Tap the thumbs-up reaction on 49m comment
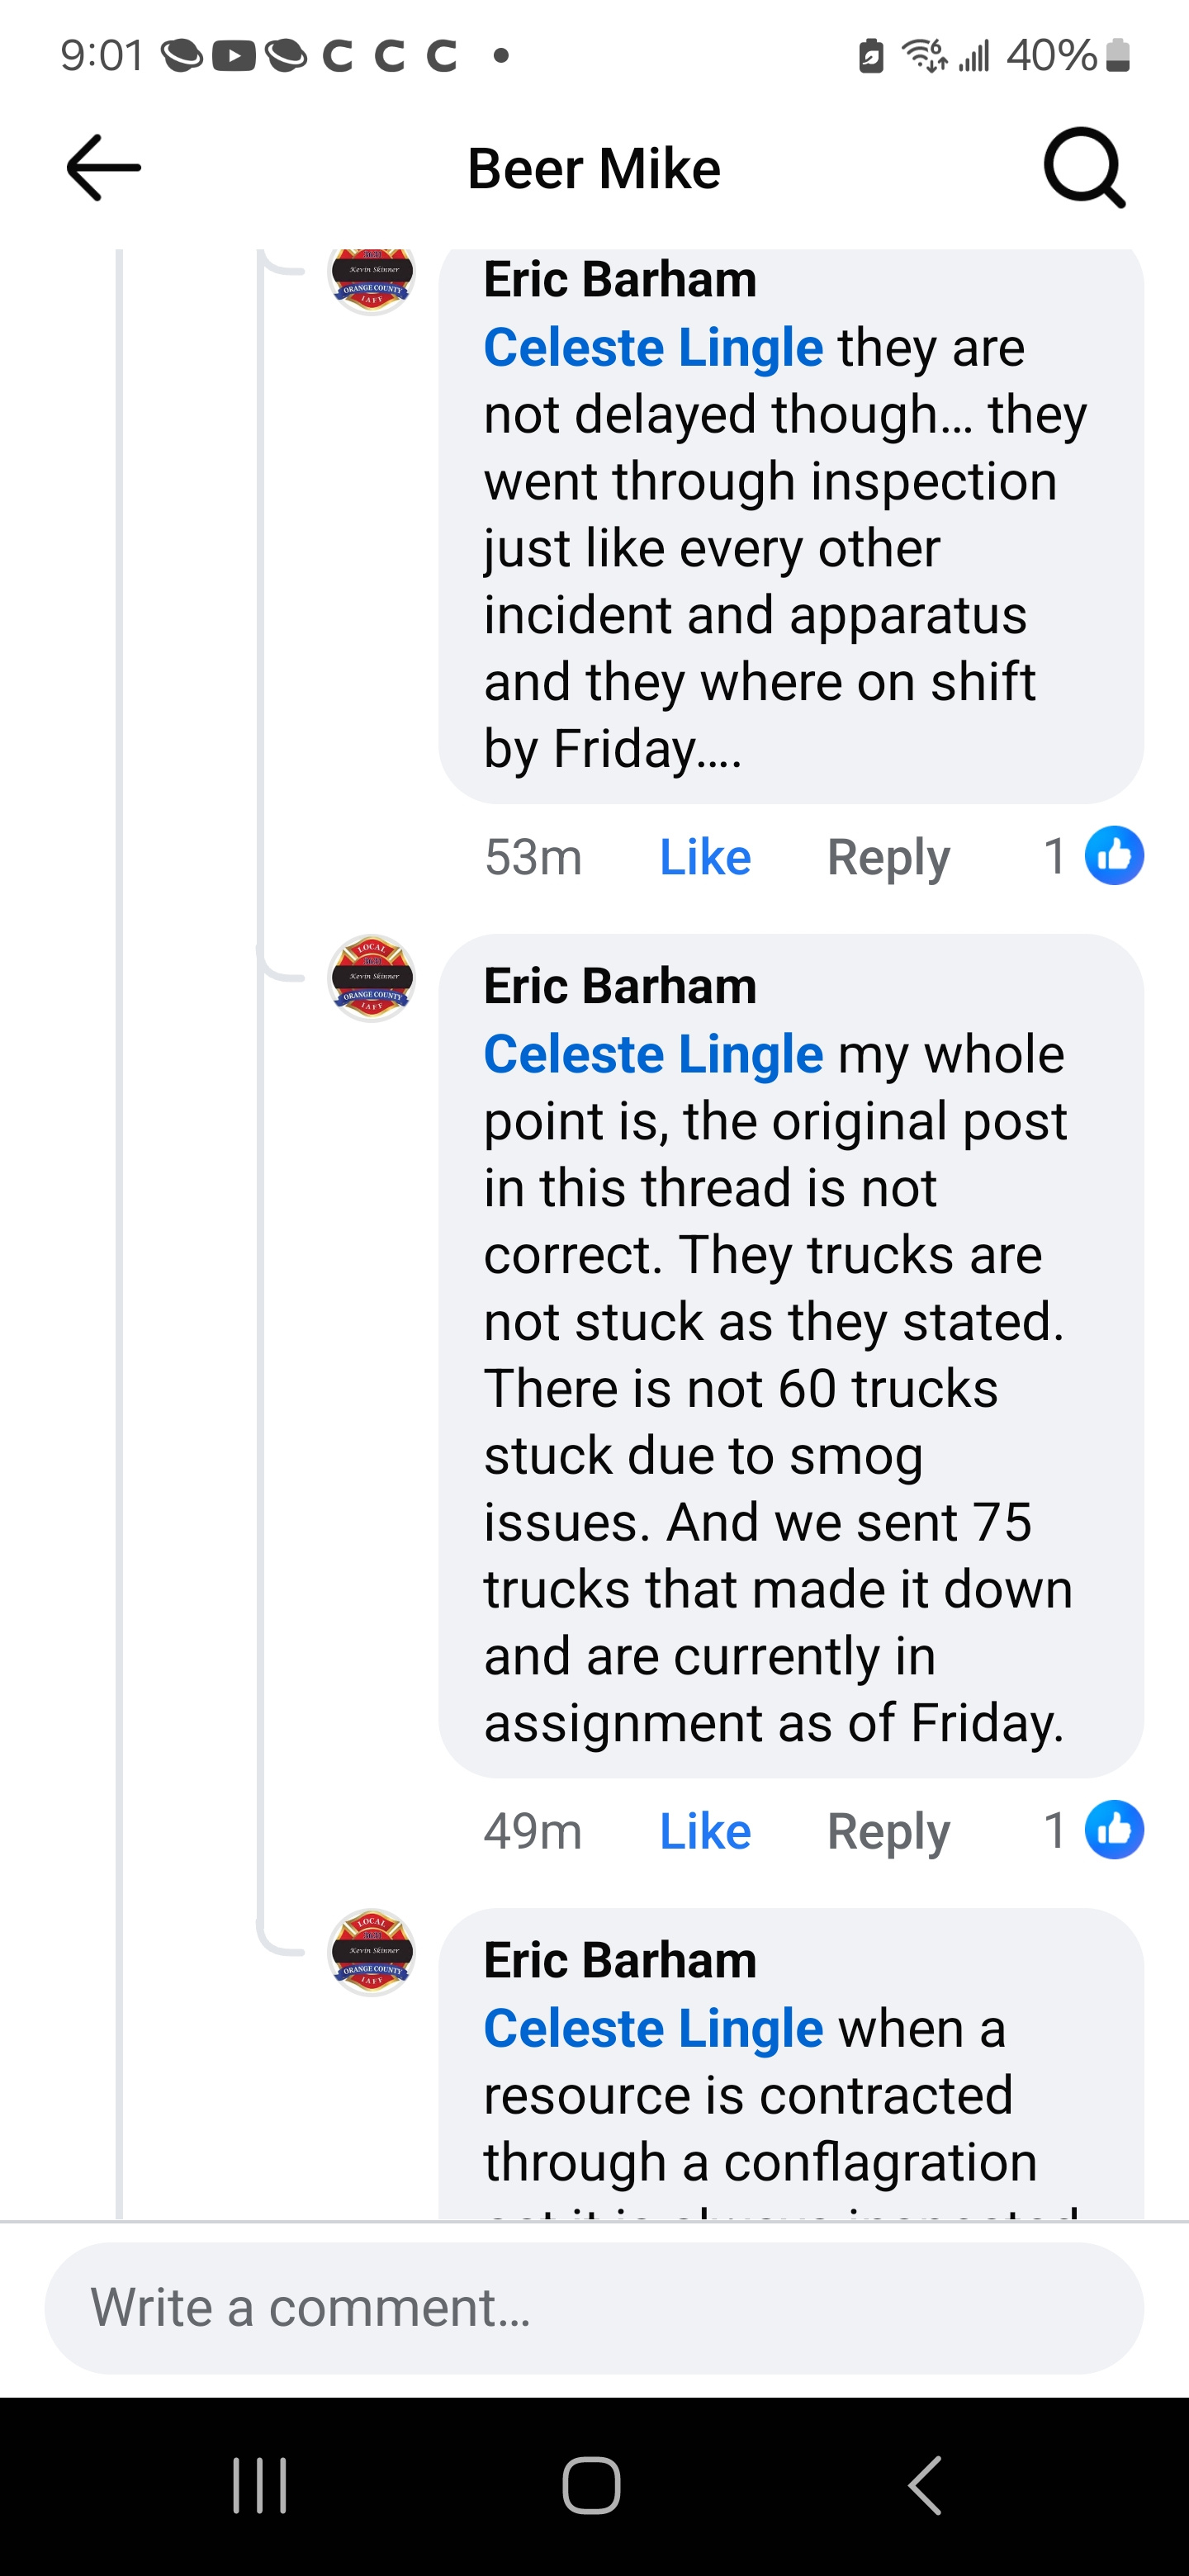1189x2576 pixels. 1114,1830
